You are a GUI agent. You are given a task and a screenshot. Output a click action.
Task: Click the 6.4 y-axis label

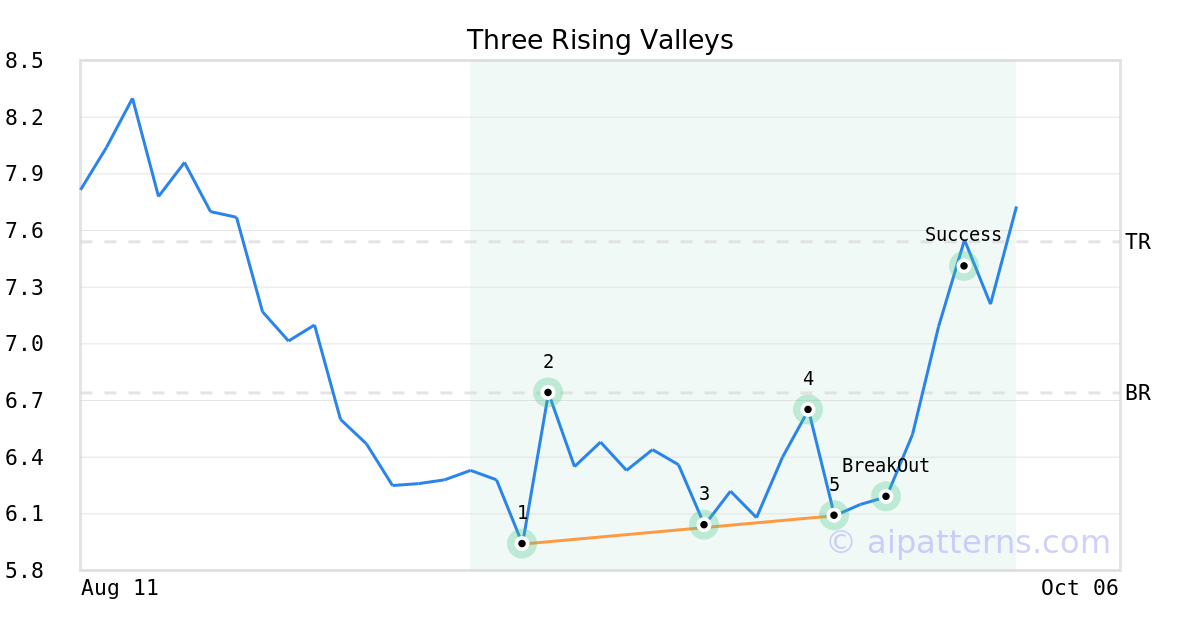(24, 457)
